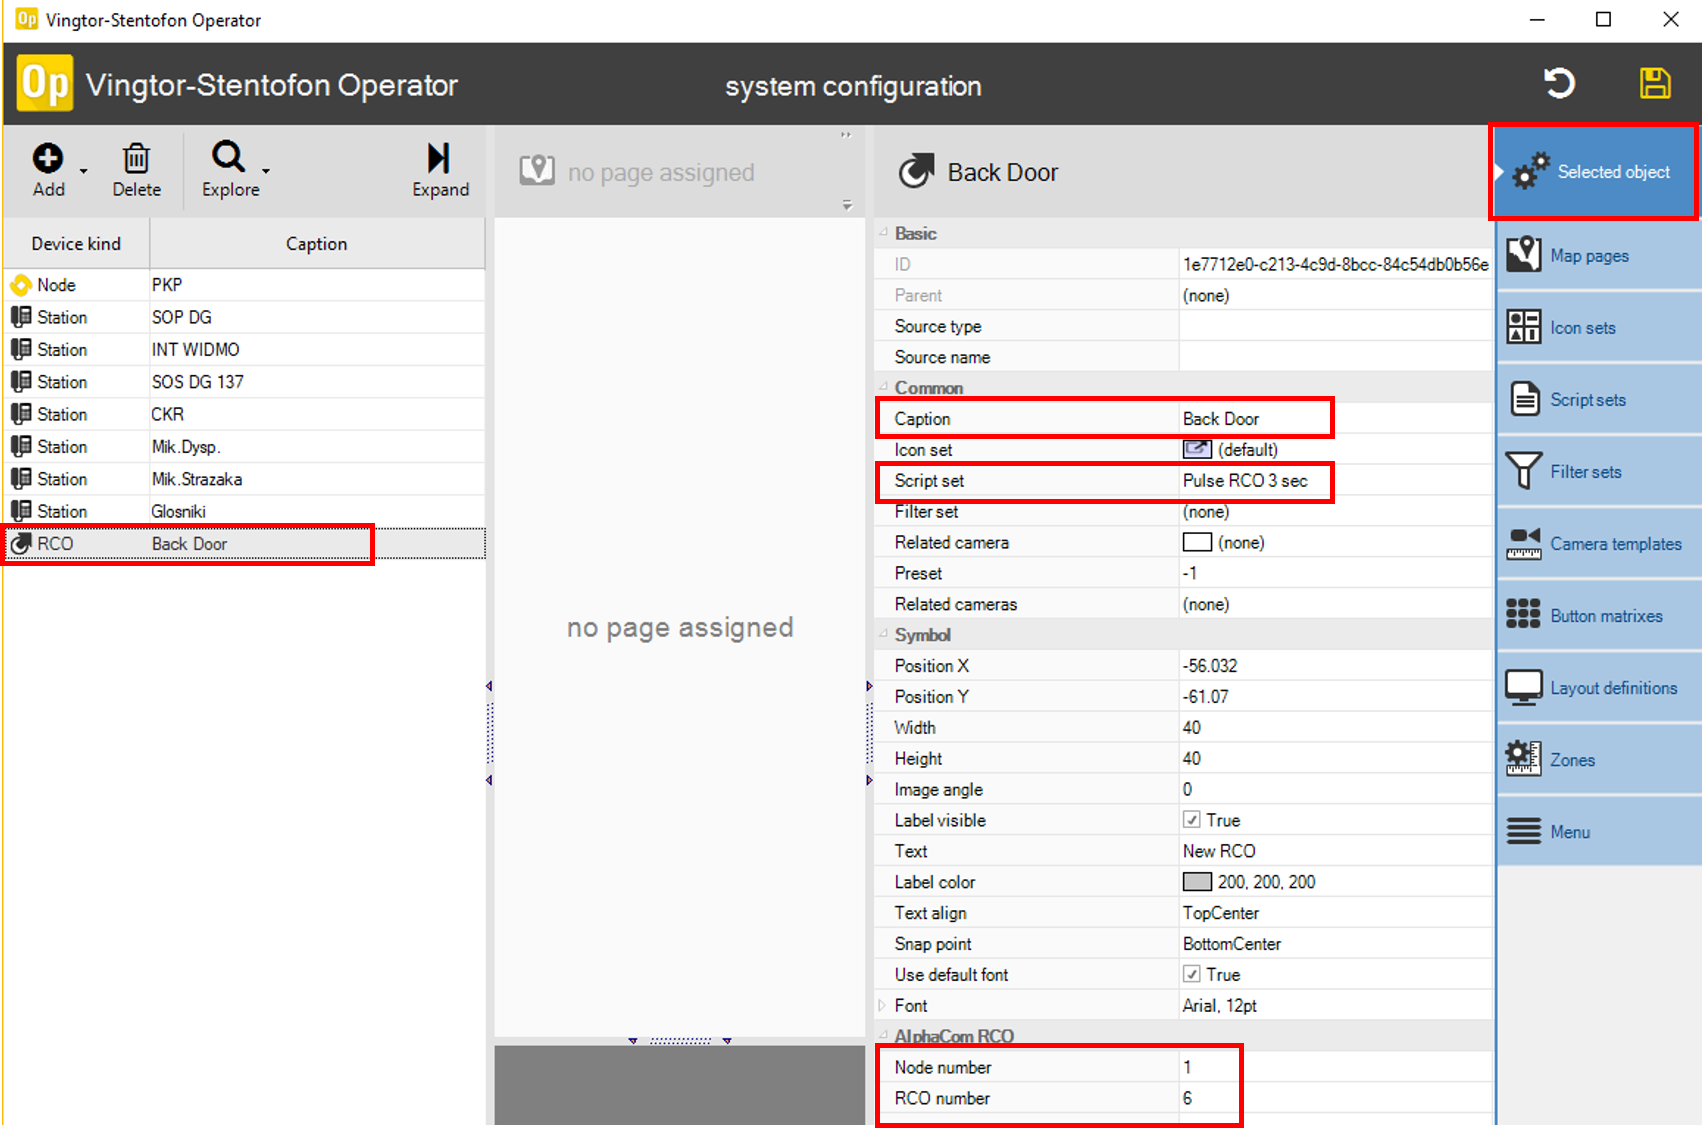Image resolution: width=1702 pixels, height=1128 pixels.
Task: Click the Delete trash icon
Action: [x=136, y=159]
